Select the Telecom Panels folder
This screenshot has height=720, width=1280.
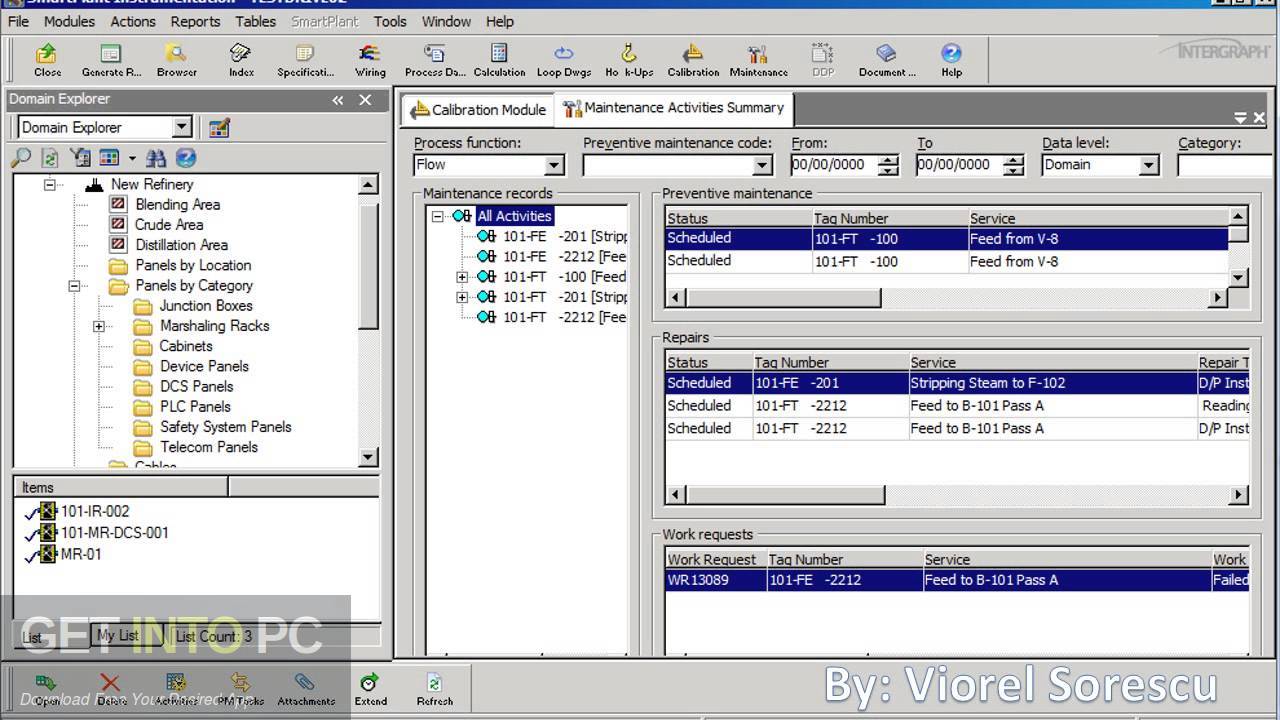click(208, 447)
